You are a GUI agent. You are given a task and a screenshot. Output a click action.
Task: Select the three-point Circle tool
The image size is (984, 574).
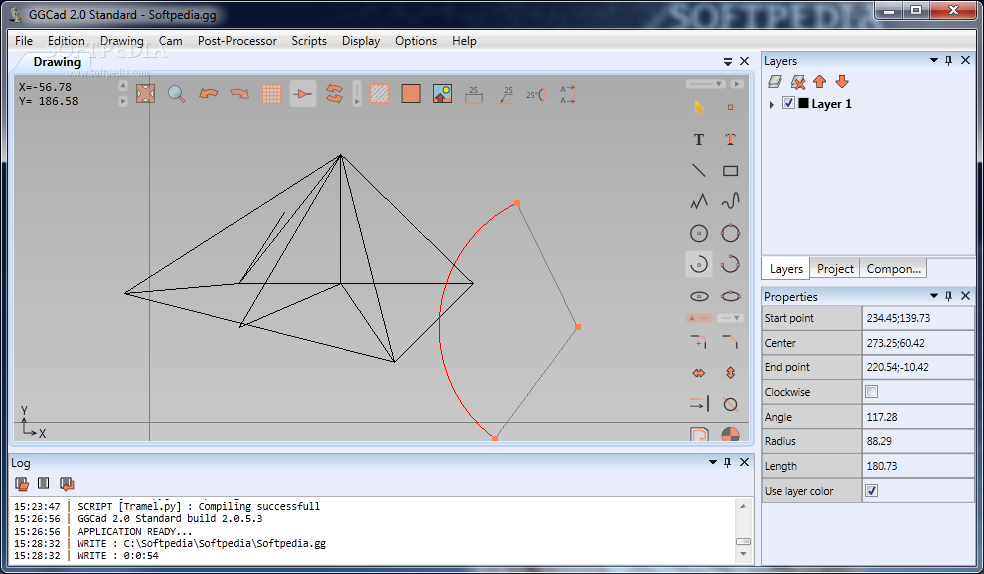point(730,233)
